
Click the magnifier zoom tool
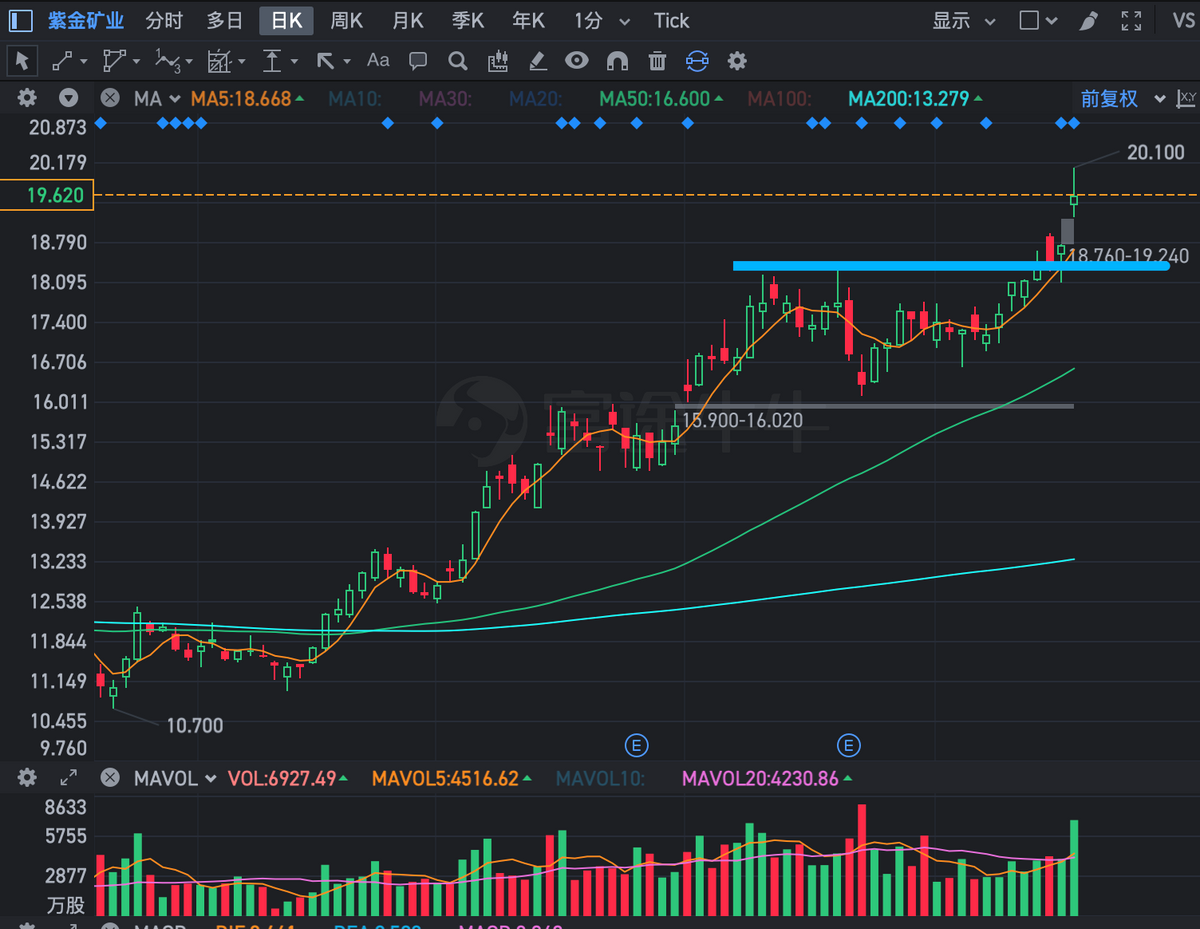coord(458,61)
